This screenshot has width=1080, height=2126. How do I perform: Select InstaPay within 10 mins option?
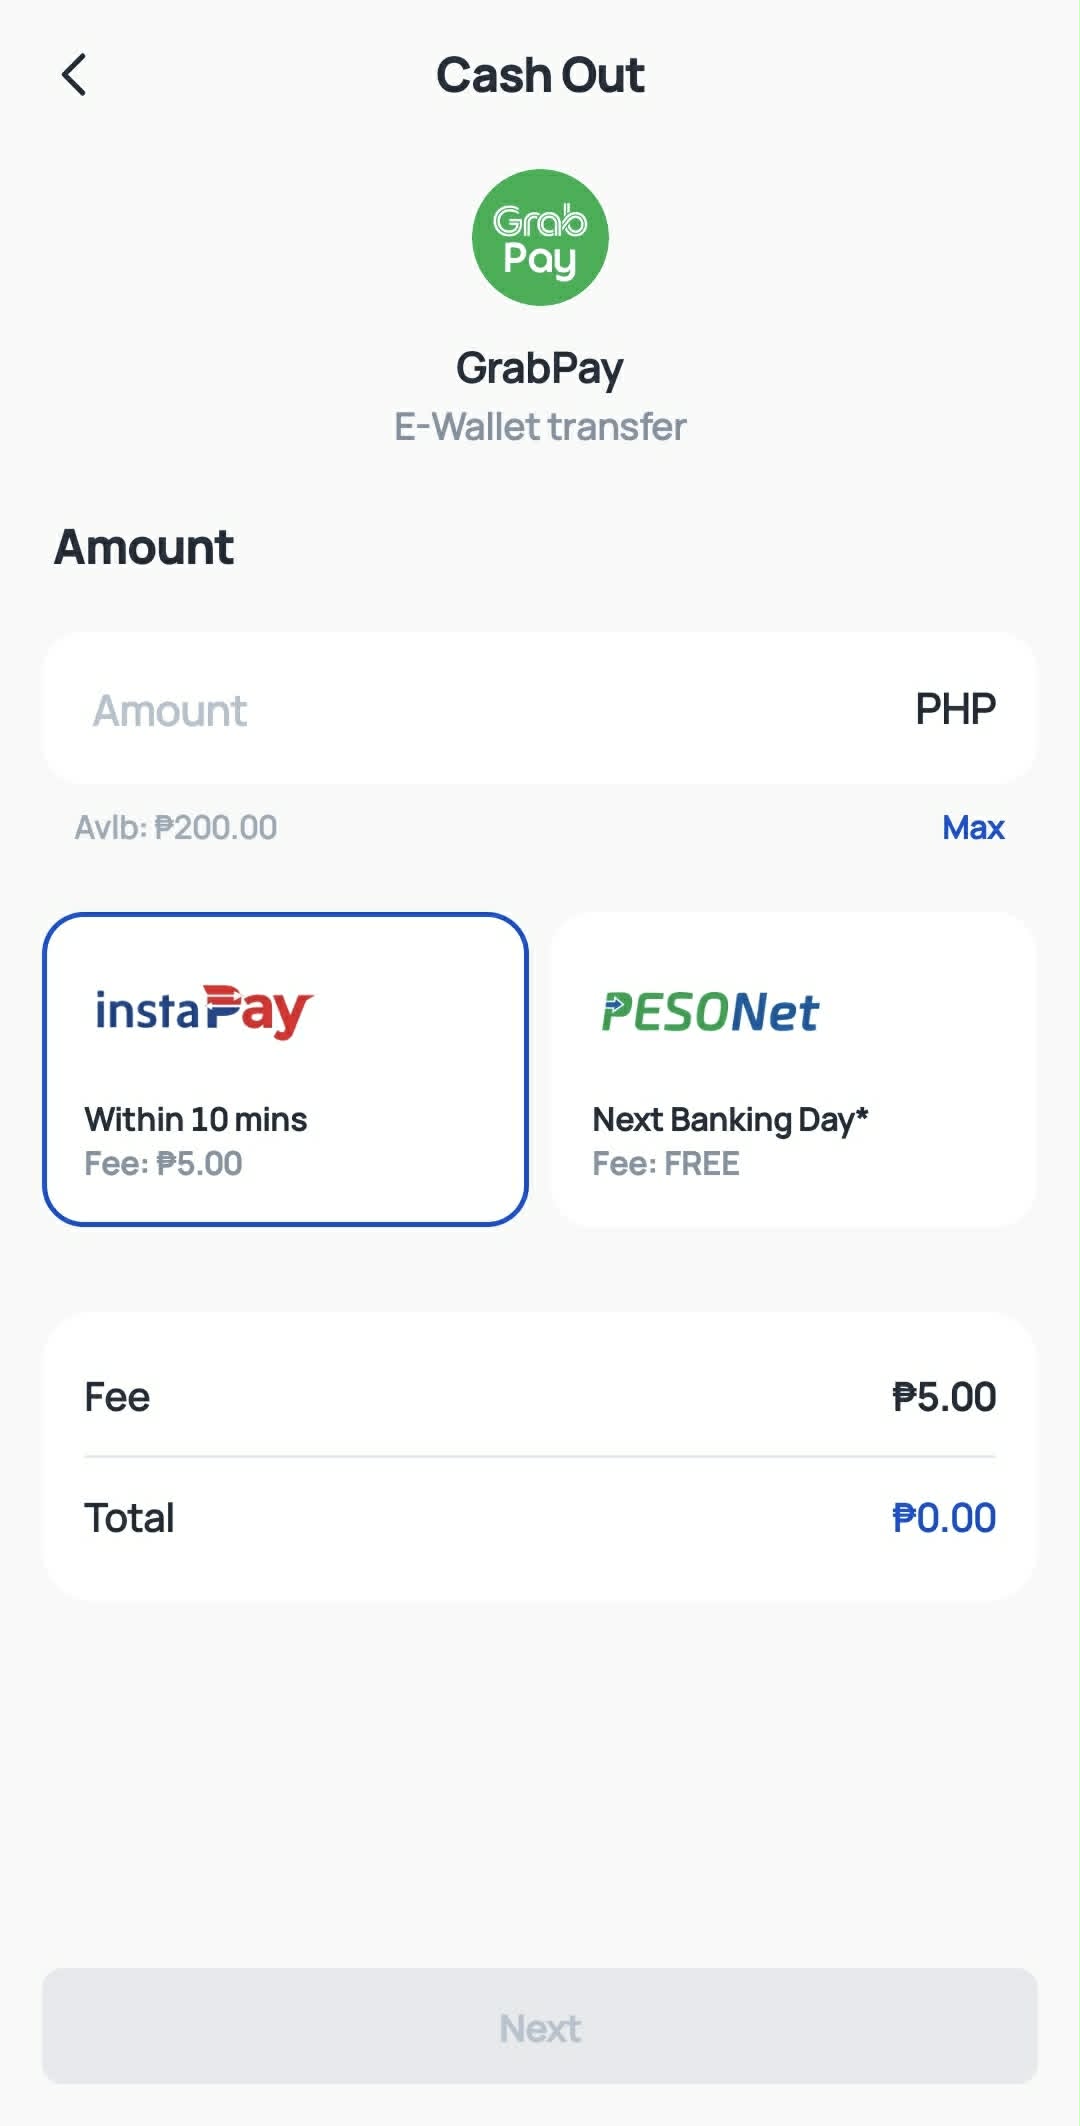[x=285, y=1069]
